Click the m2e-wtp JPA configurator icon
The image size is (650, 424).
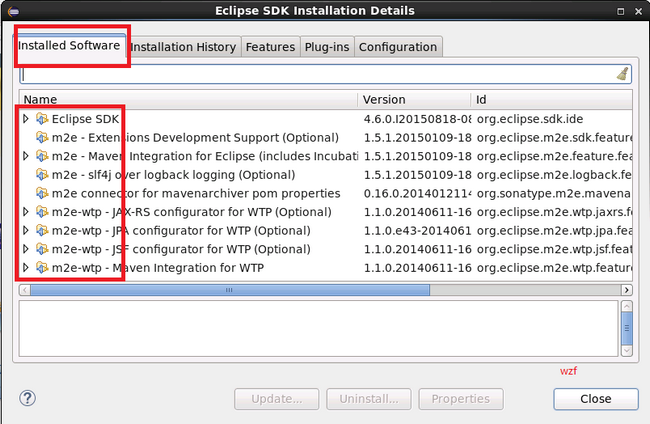(x=42, y=231)
